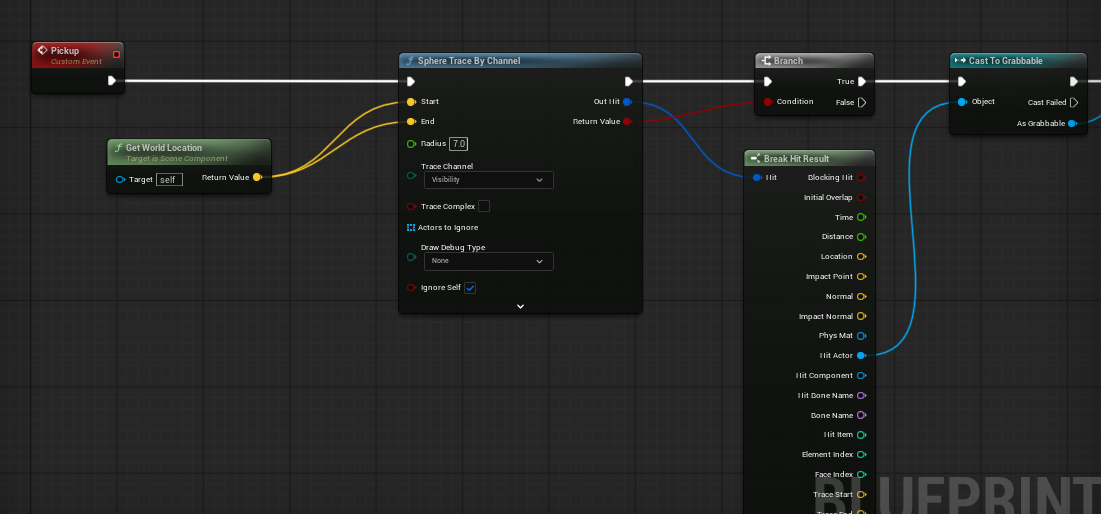The height and width of the screenshot is (514, 1101).
Task: Click the Actors to Ignore array pin
Action: [x=411, y=228]
